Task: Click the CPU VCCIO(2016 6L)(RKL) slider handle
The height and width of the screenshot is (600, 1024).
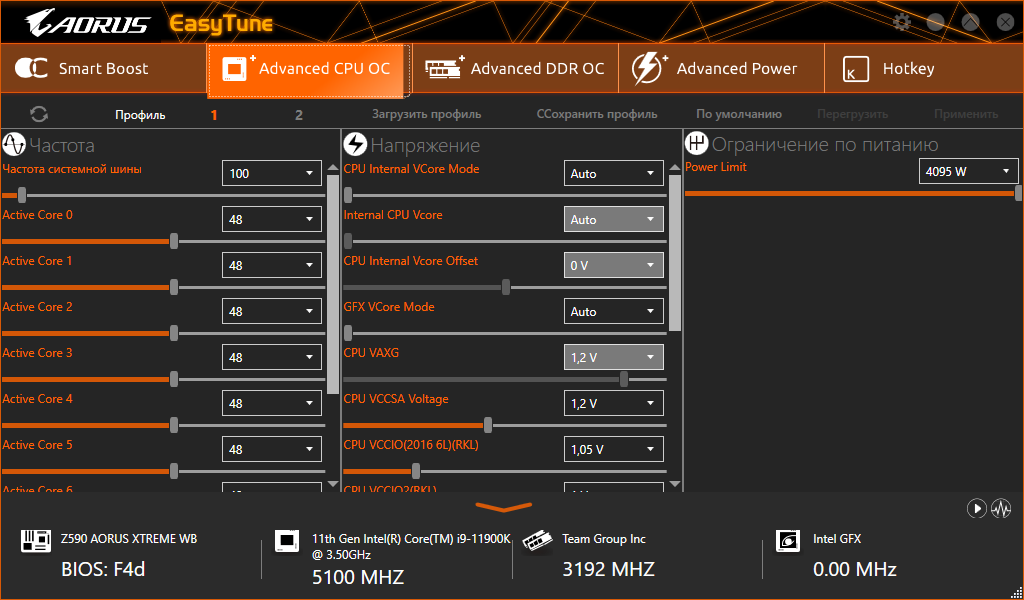Action: 416,471
